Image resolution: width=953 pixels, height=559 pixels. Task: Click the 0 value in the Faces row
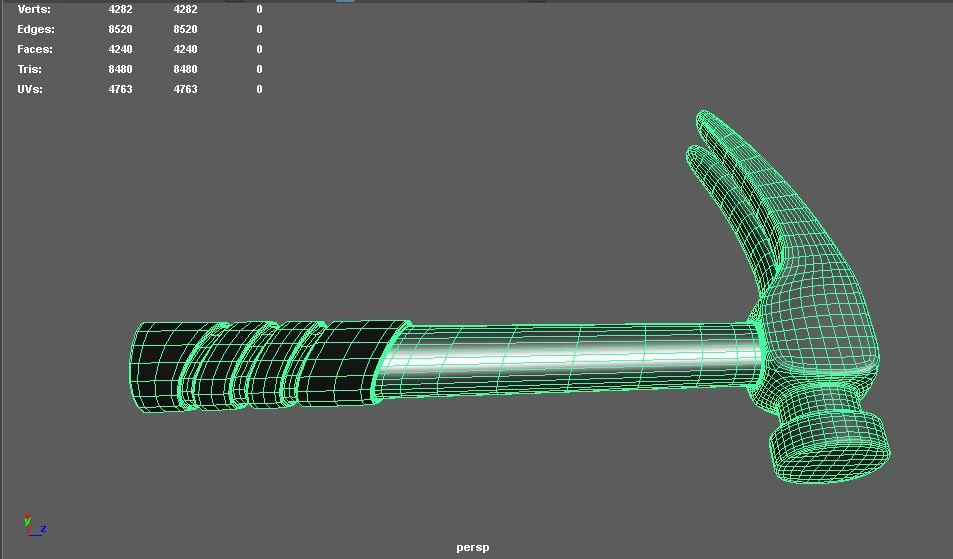pos(260,49)
